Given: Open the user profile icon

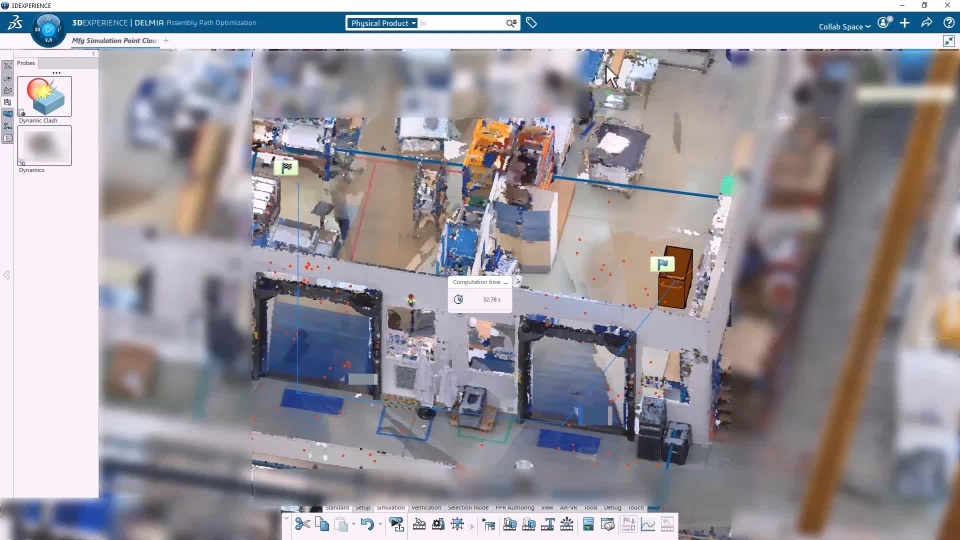Looking at the screenshot, I should 884,23.
